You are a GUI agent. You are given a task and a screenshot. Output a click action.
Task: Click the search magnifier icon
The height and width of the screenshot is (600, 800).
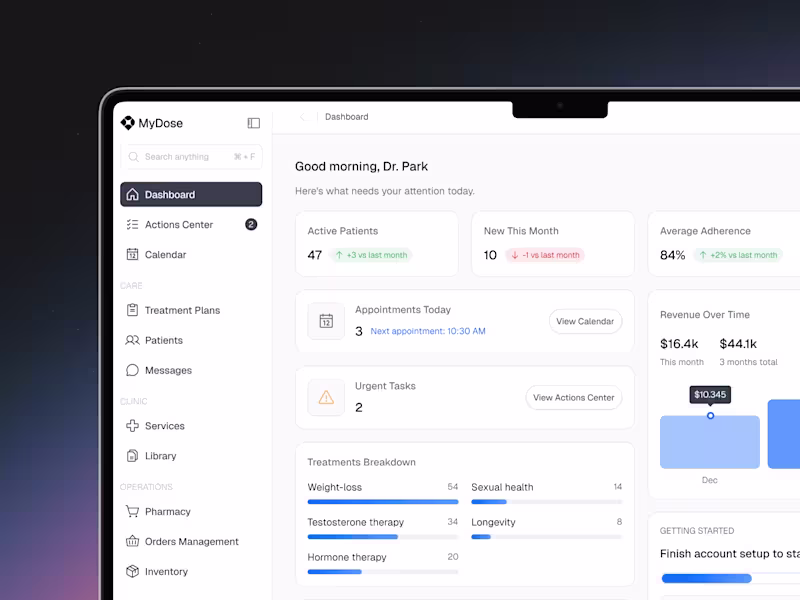(x=133, y=157)
